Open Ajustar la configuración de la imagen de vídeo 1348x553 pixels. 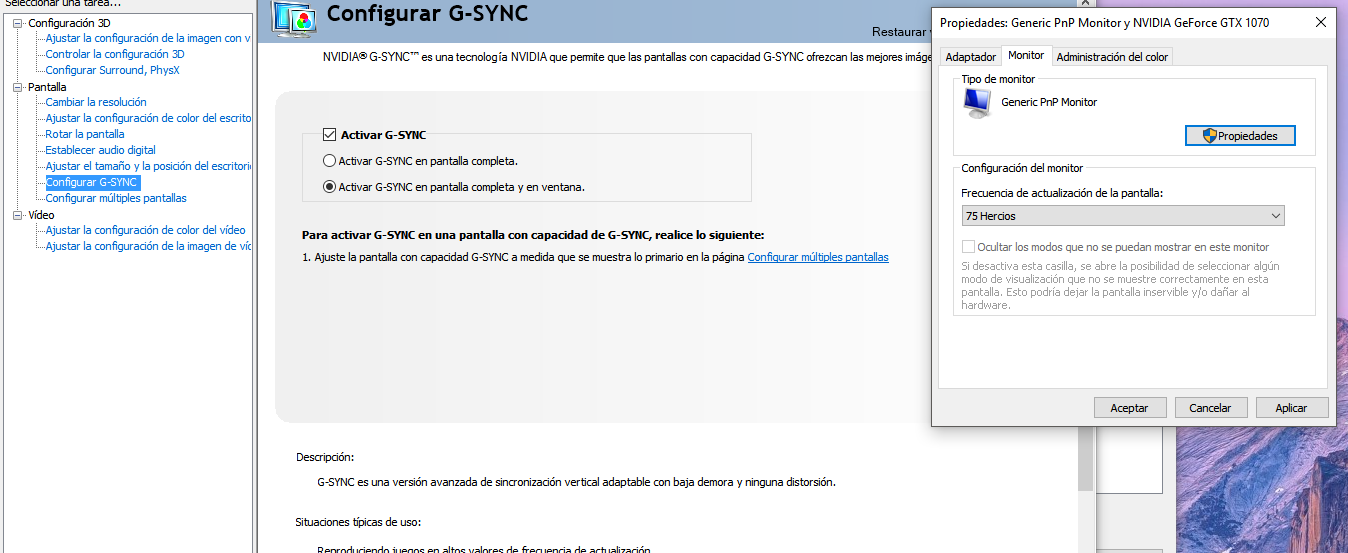tap(148, 246)
